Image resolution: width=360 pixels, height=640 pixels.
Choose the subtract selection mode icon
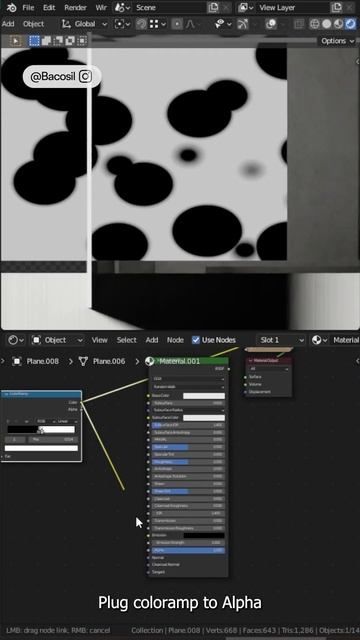coord(58,41)
